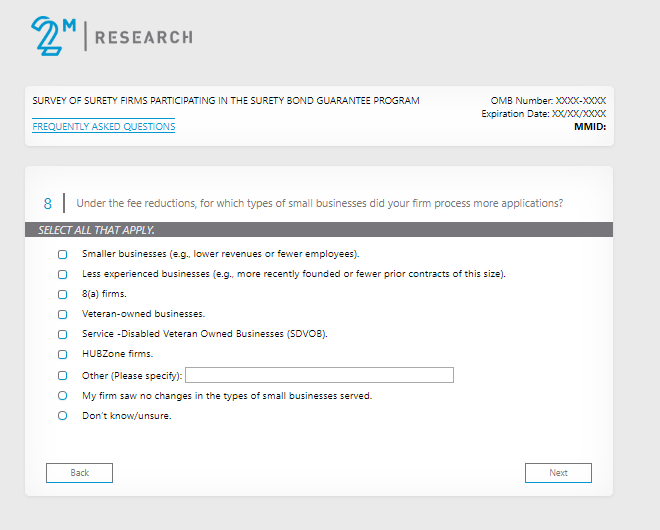Click the 8(a) firms label text
Image resolution: width=660 pixels, height=530 pixels.
click(x=104, y=294)
